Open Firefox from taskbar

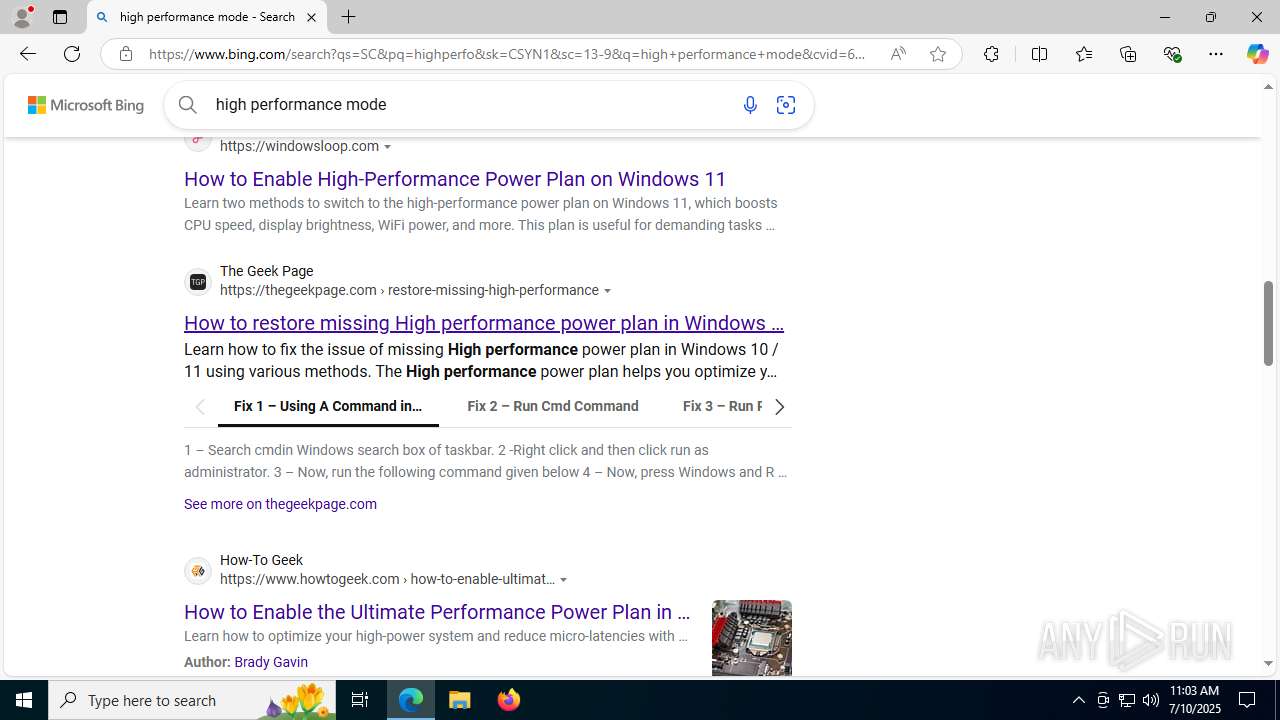coord(509,700)
